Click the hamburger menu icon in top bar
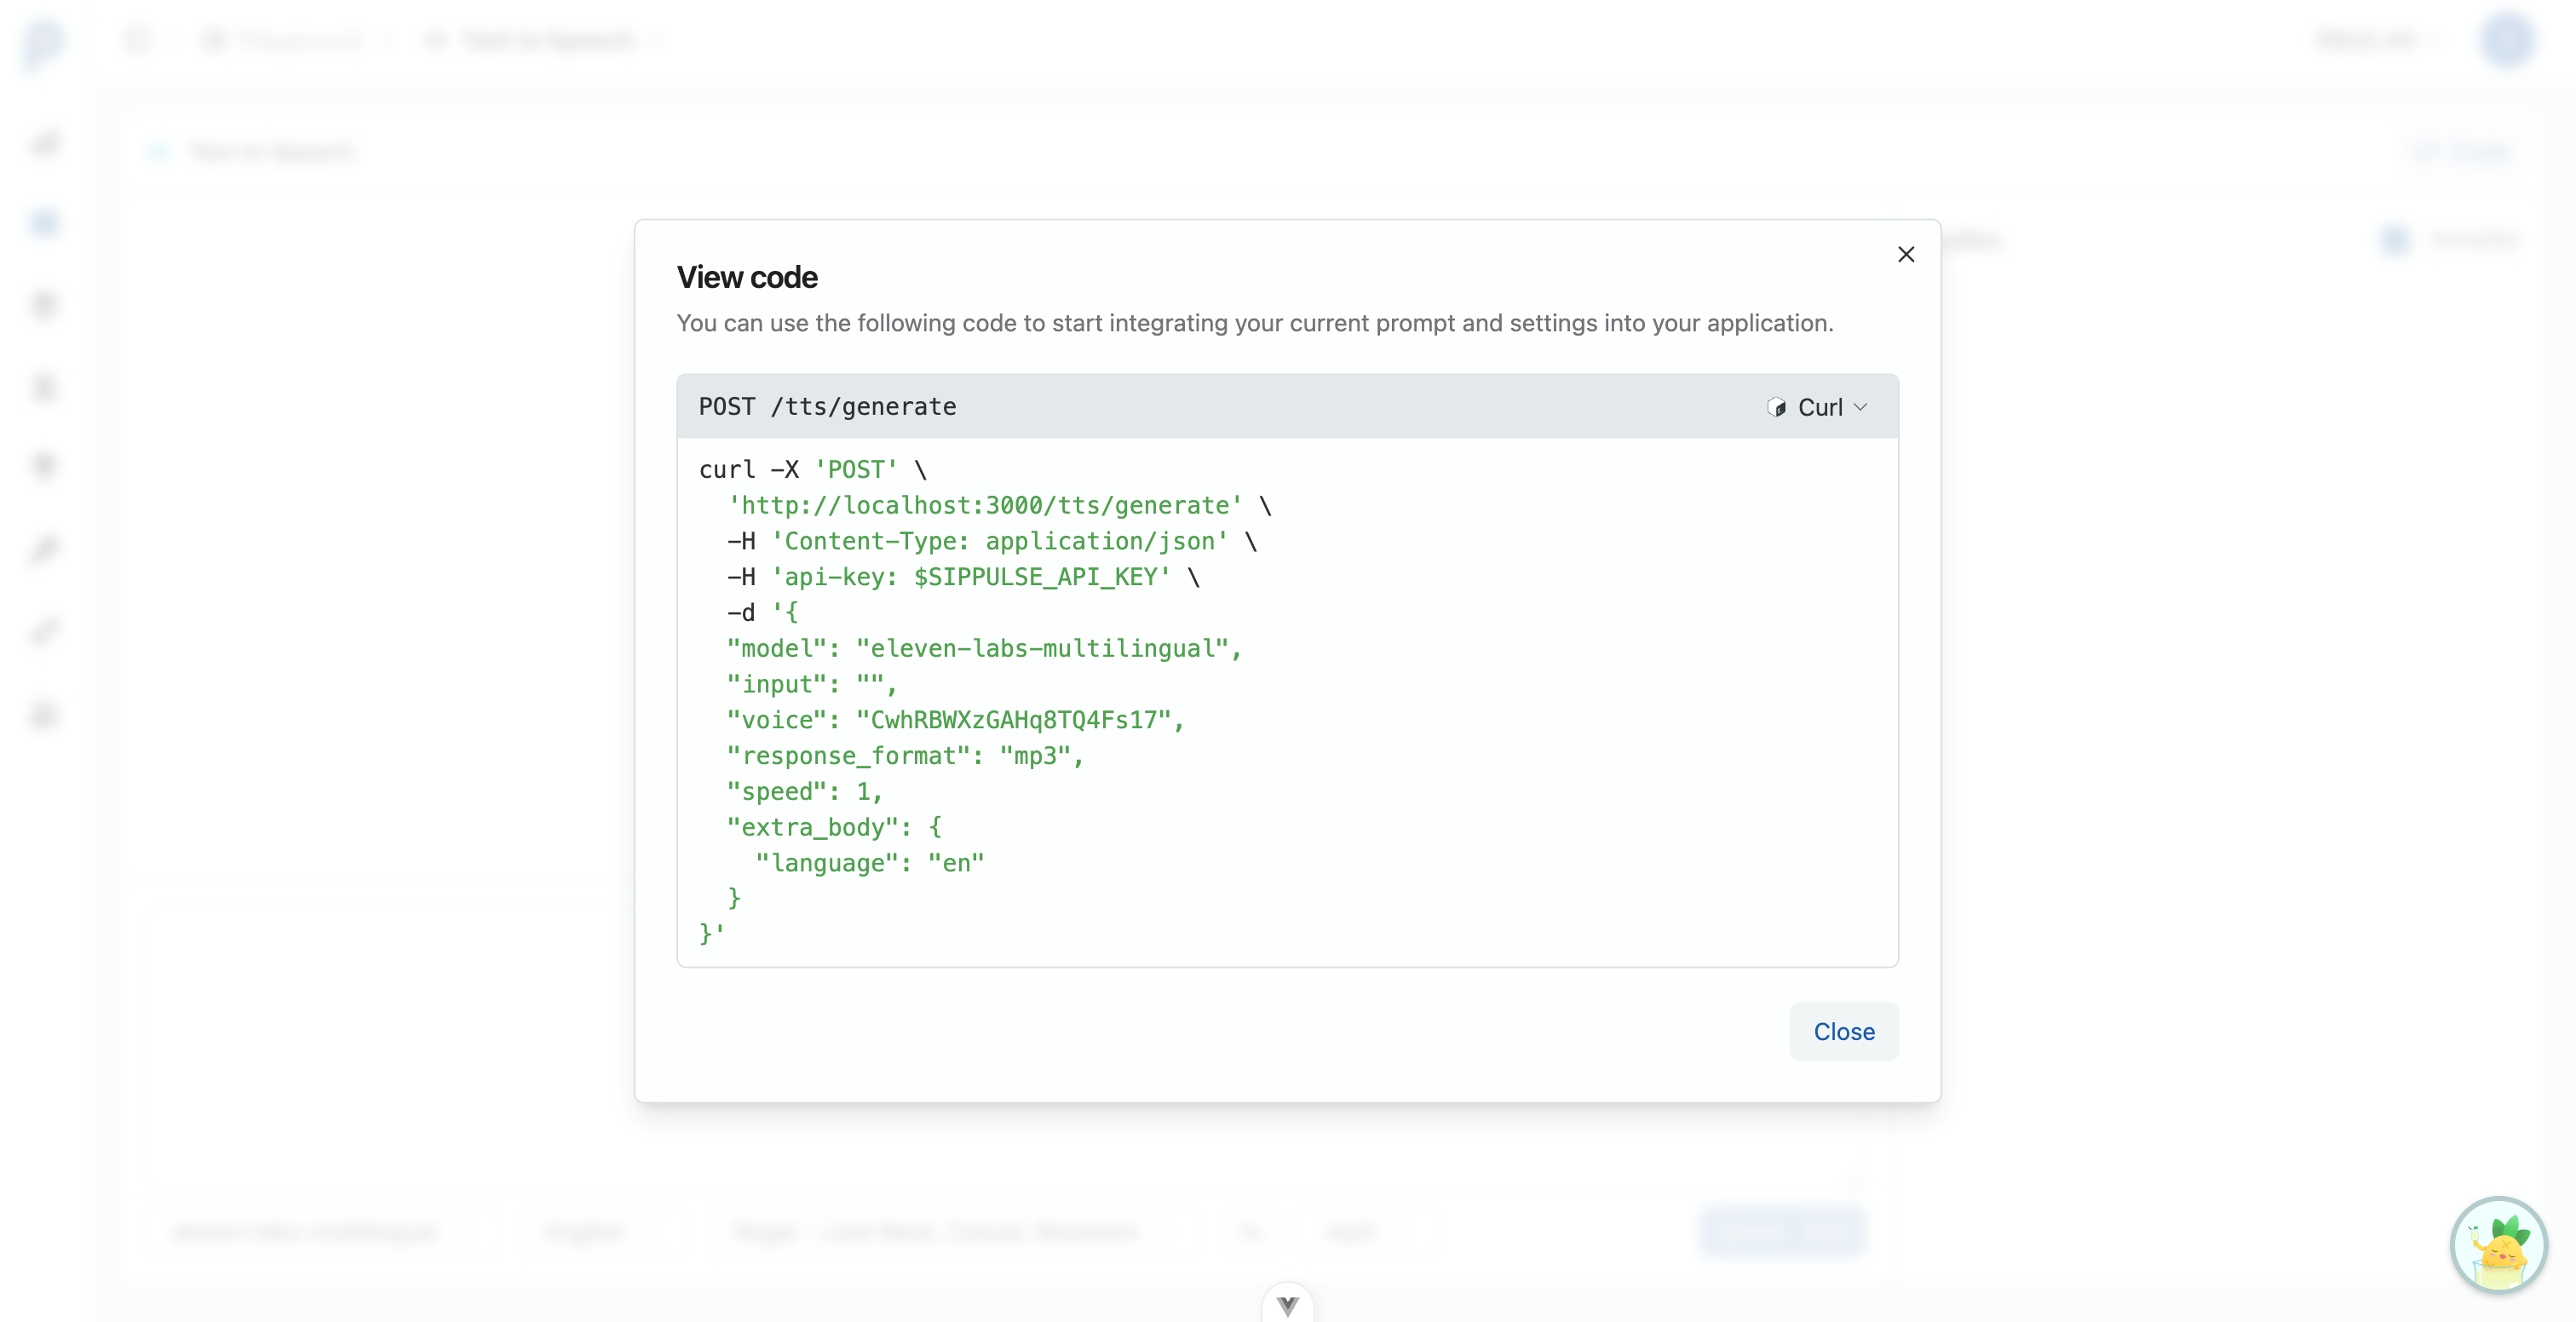This screenshot has height=1322, width=2576. tap(138, 39)
